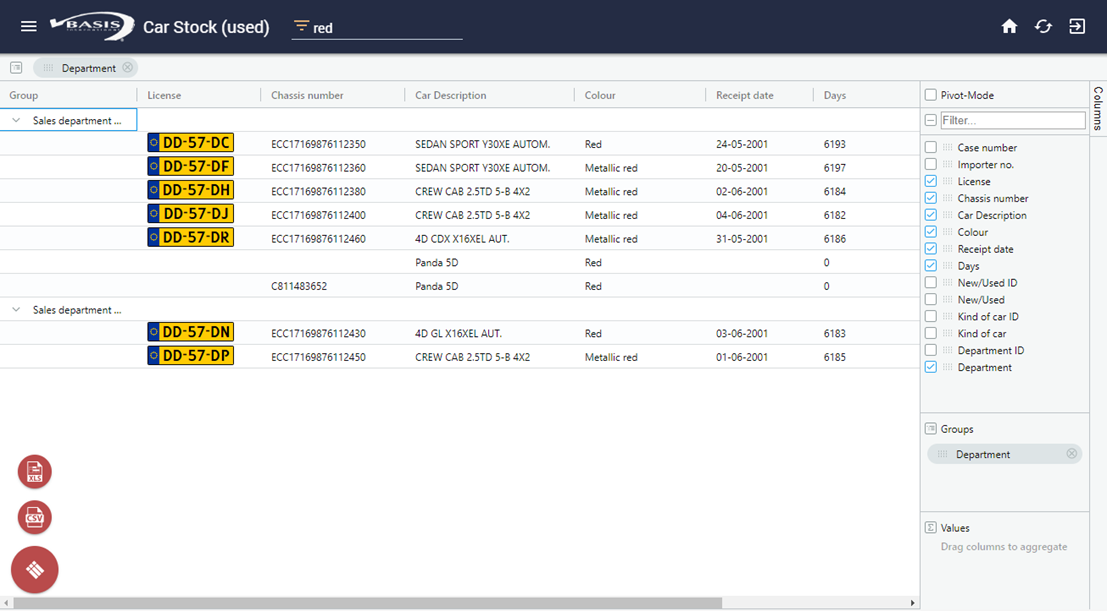
Task: Click drag handle of Days column item
Action: click(x=947, y=266)
